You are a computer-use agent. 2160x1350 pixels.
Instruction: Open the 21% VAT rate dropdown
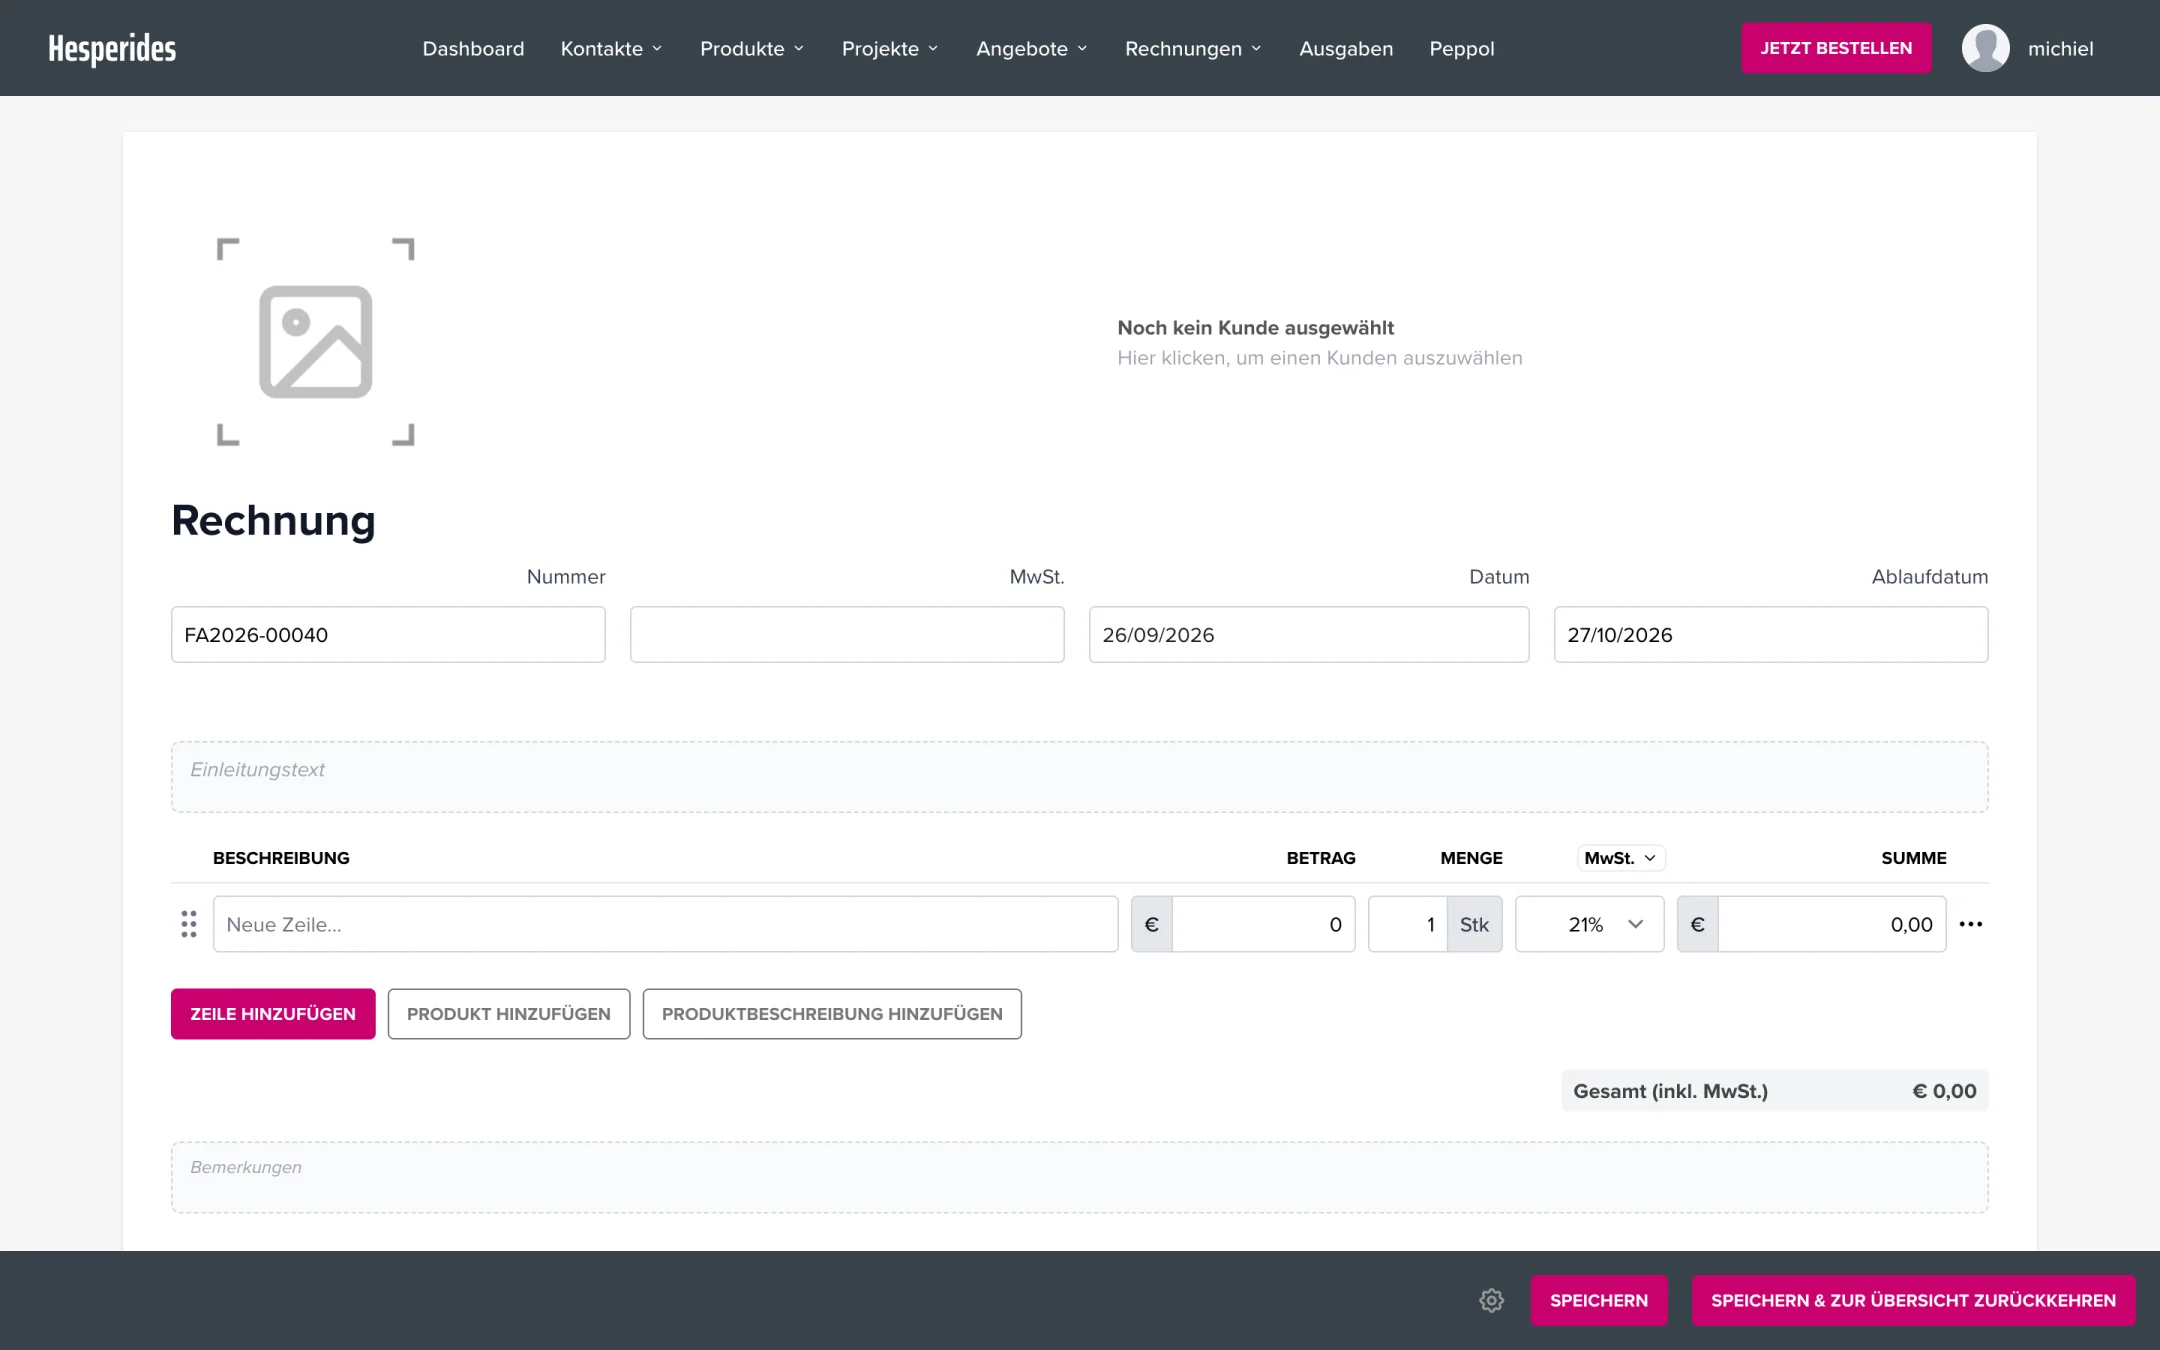coord(1589,924)
